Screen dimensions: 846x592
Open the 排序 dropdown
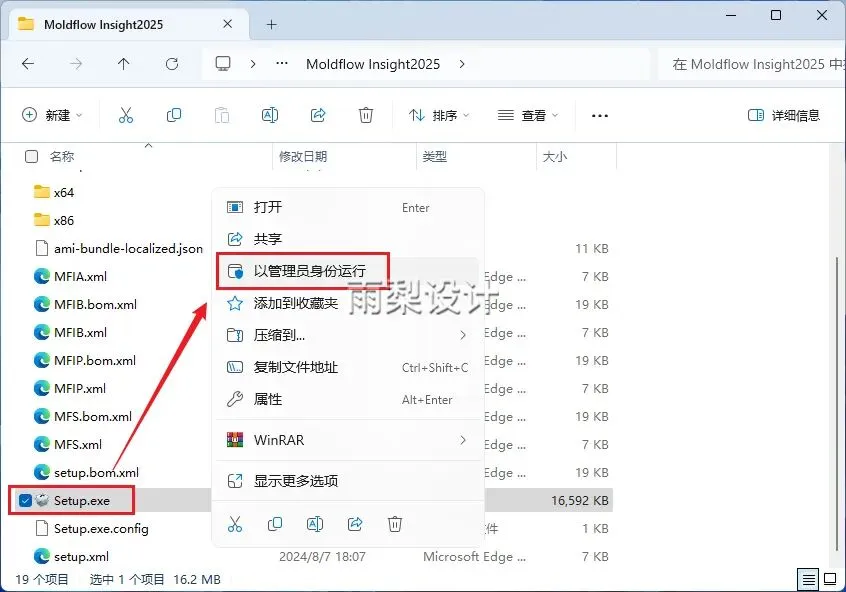tap(439, 115)
